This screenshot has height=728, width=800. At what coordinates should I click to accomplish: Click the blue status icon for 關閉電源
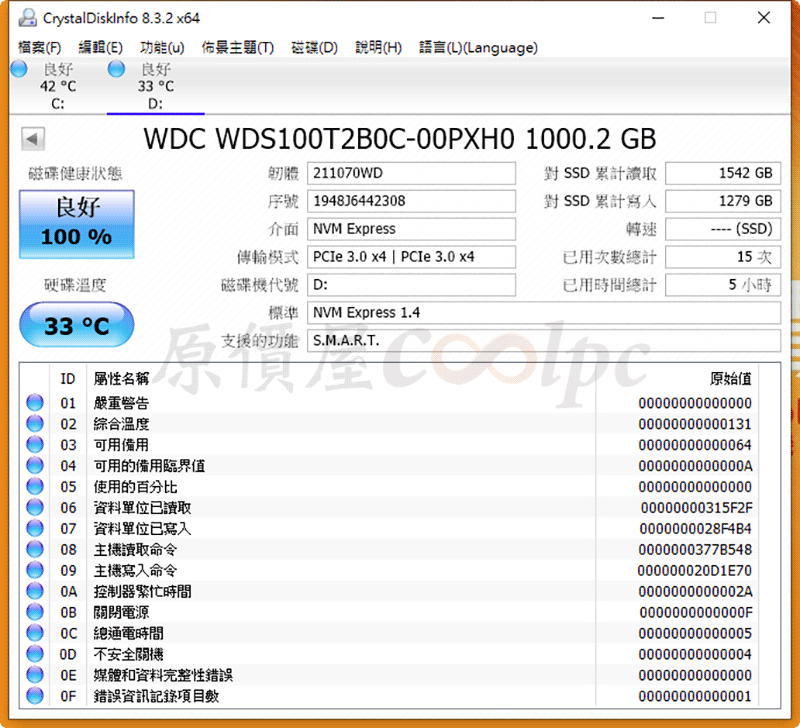pyautogui.click(x=35, y=611)
